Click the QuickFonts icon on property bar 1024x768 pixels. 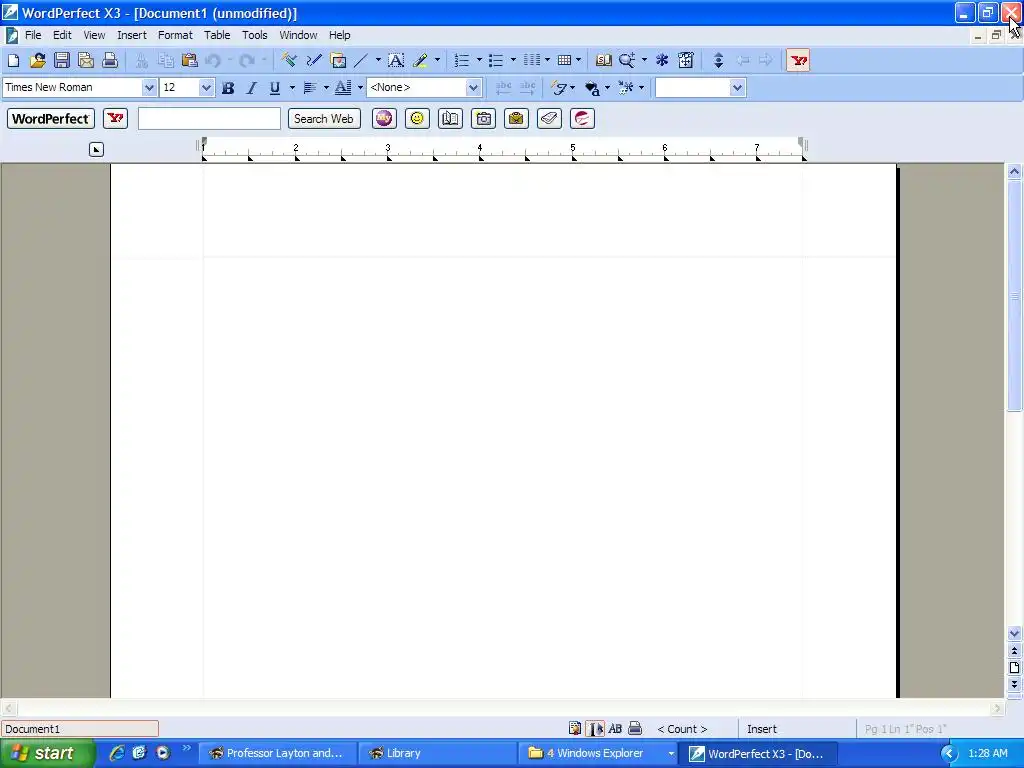(x=559, y=88)
